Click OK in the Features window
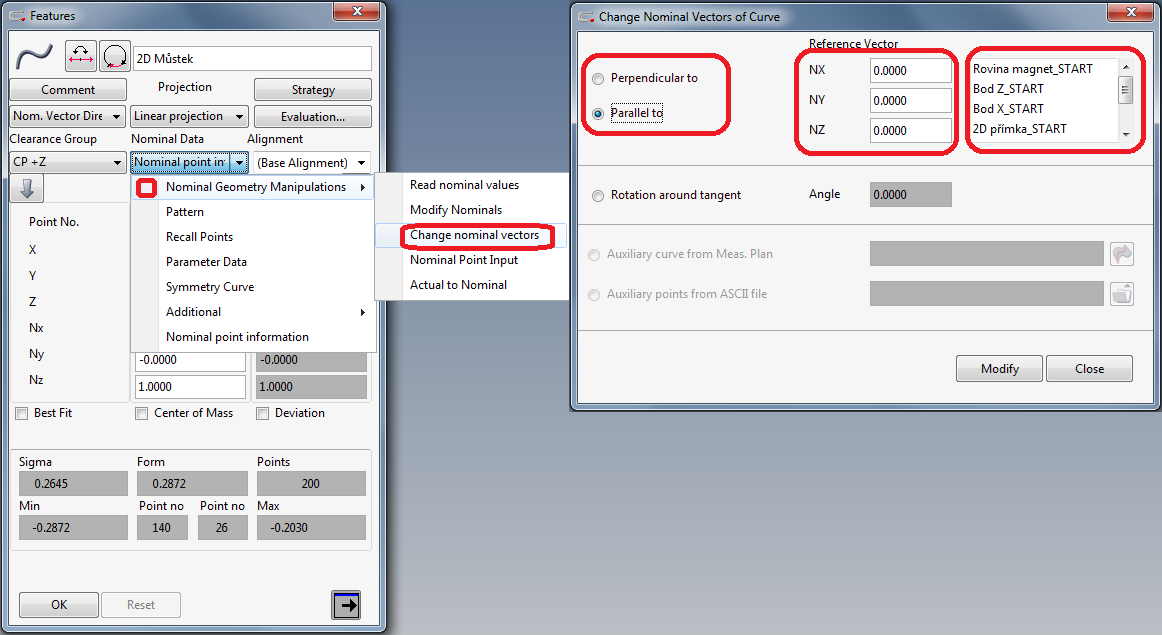1162x635 pixels. [x=59, y=605]
